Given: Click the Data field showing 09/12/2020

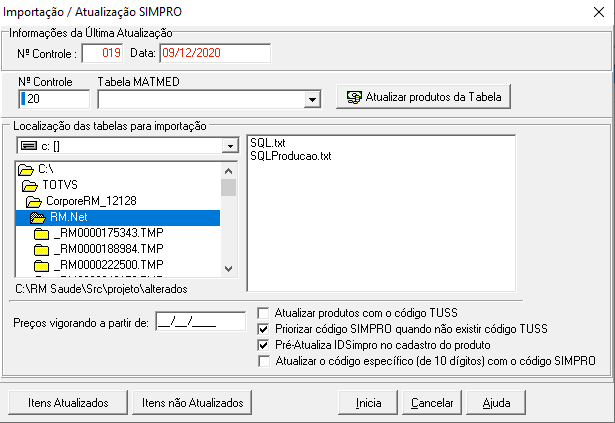Looking at the screenshot, I should (215, 53).
